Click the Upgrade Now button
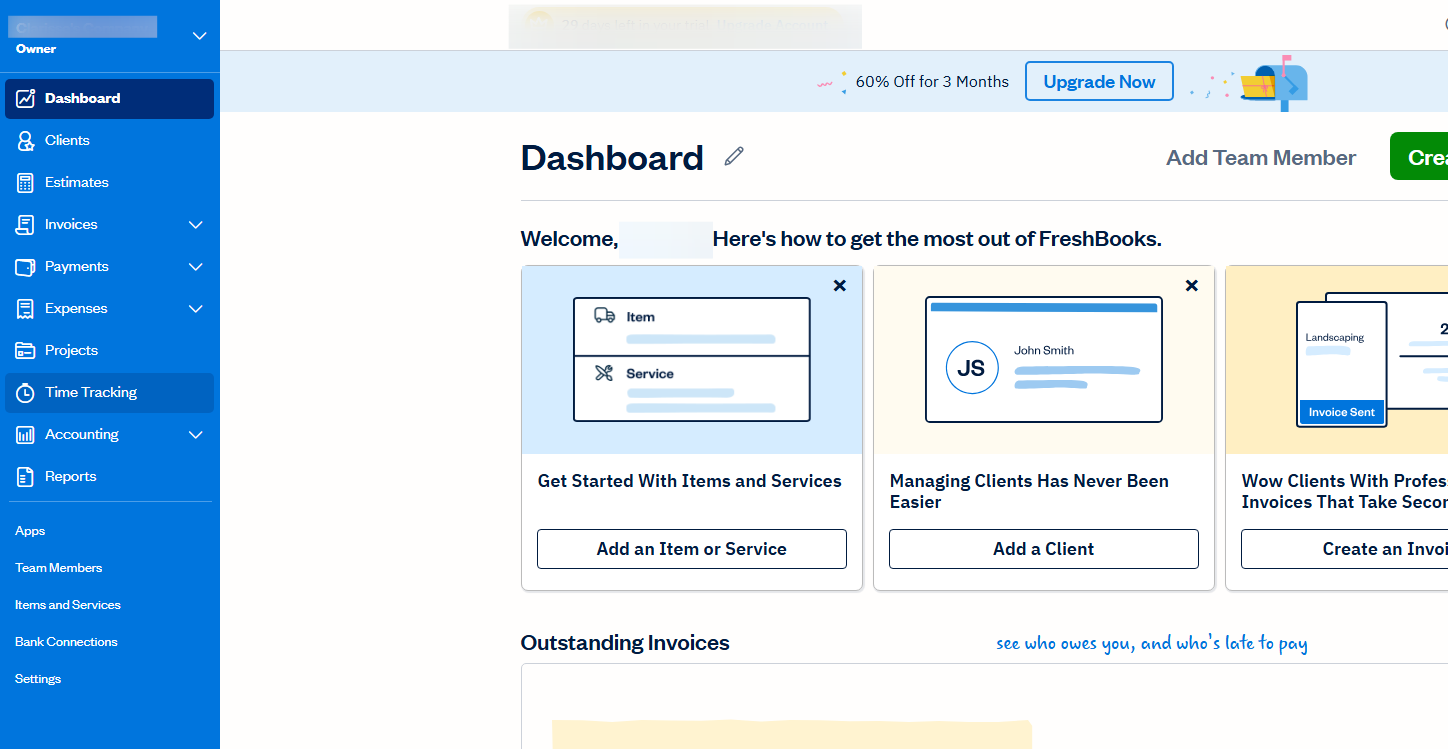Viewport: 1448px width, 749px height. [1099, 82]
